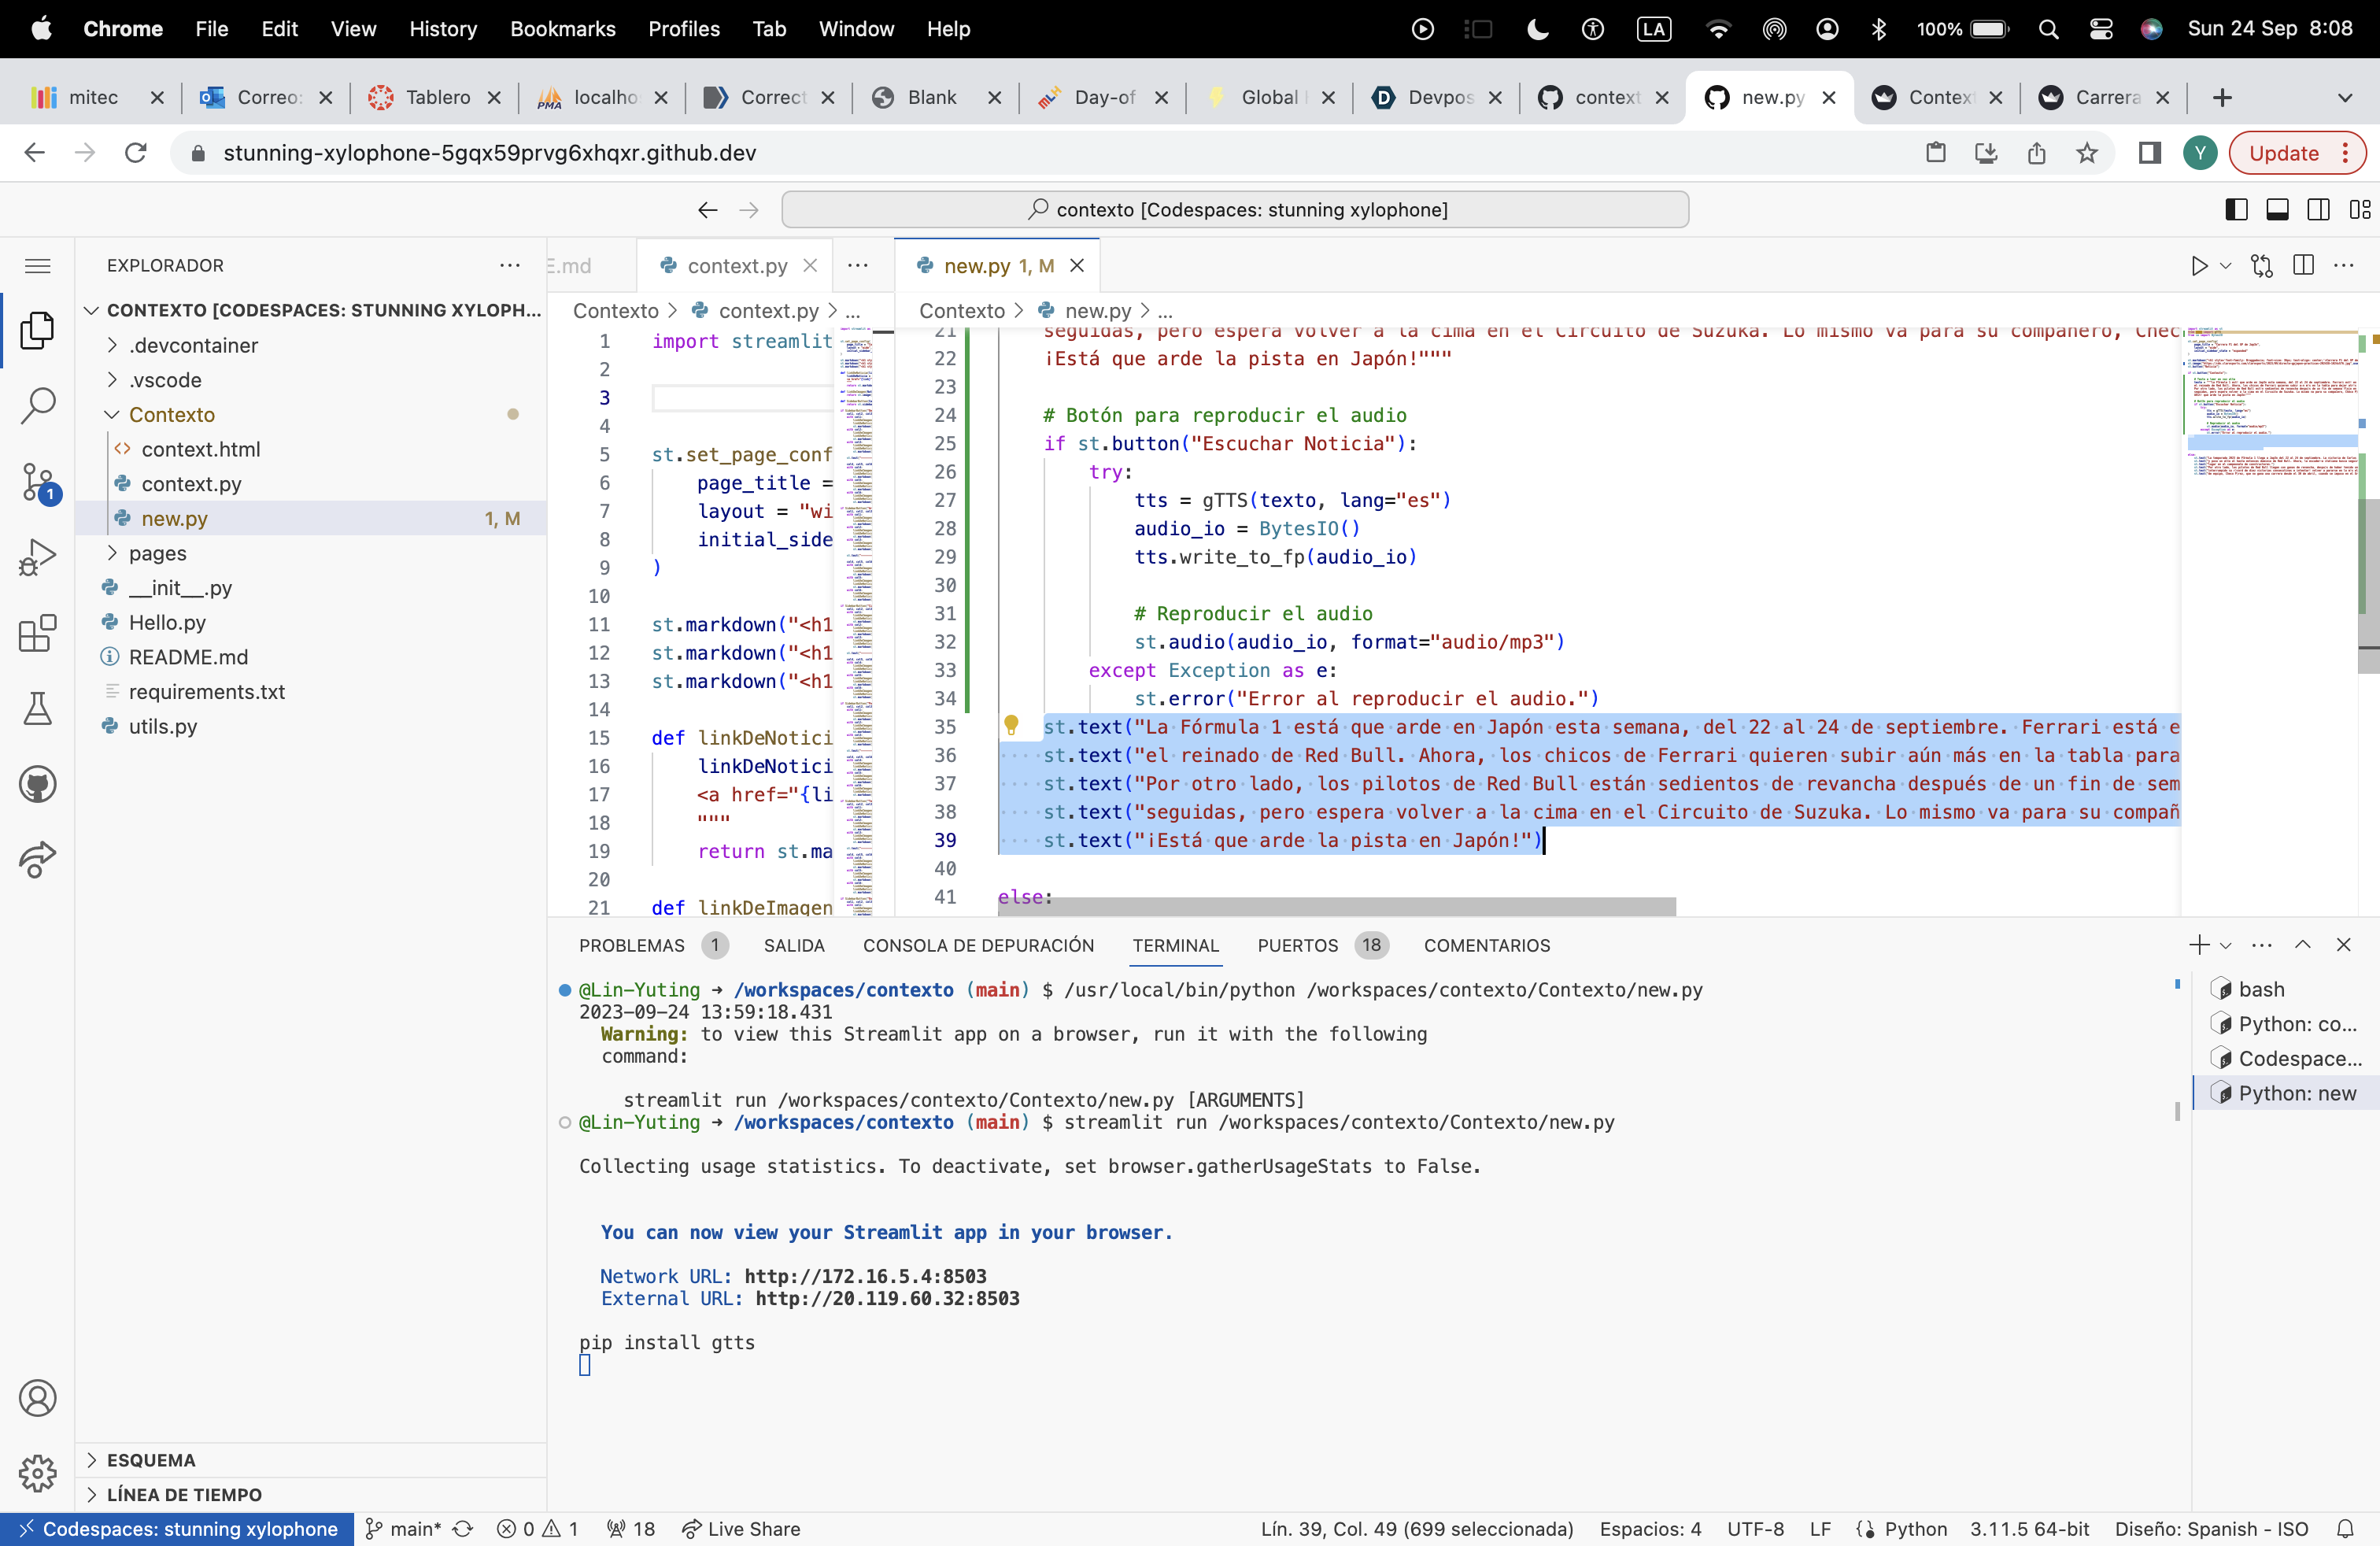Toggle the primary side bar layout button
2380x1546 pixels.
point(2236,210)
